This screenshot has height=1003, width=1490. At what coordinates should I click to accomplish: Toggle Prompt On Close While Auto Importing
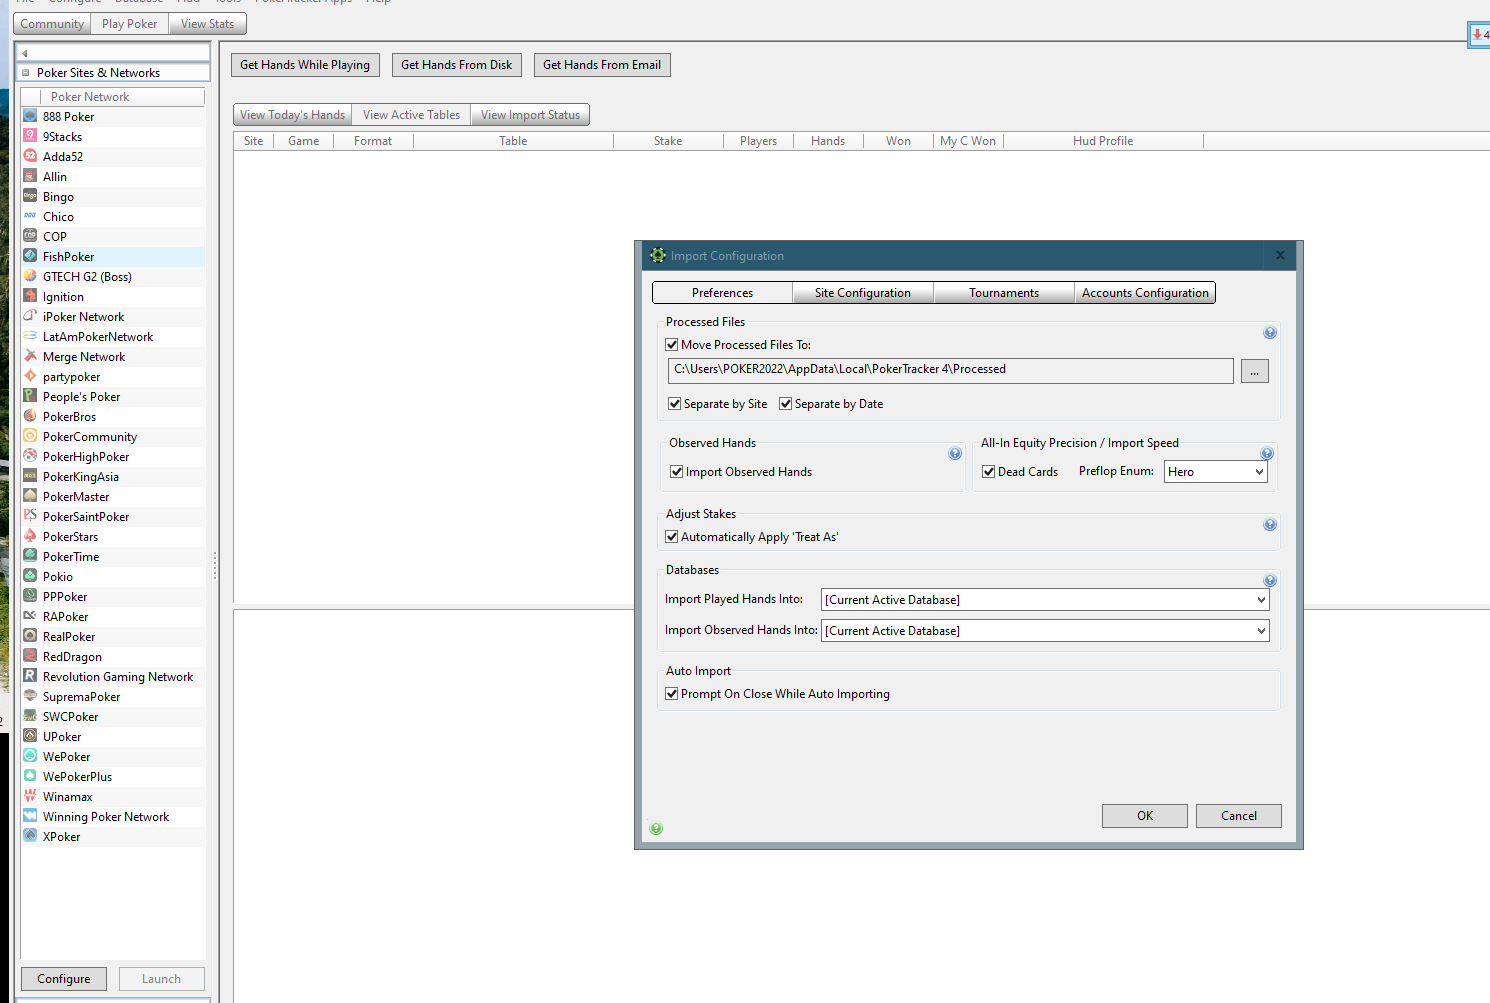click(x=672, y=694)
